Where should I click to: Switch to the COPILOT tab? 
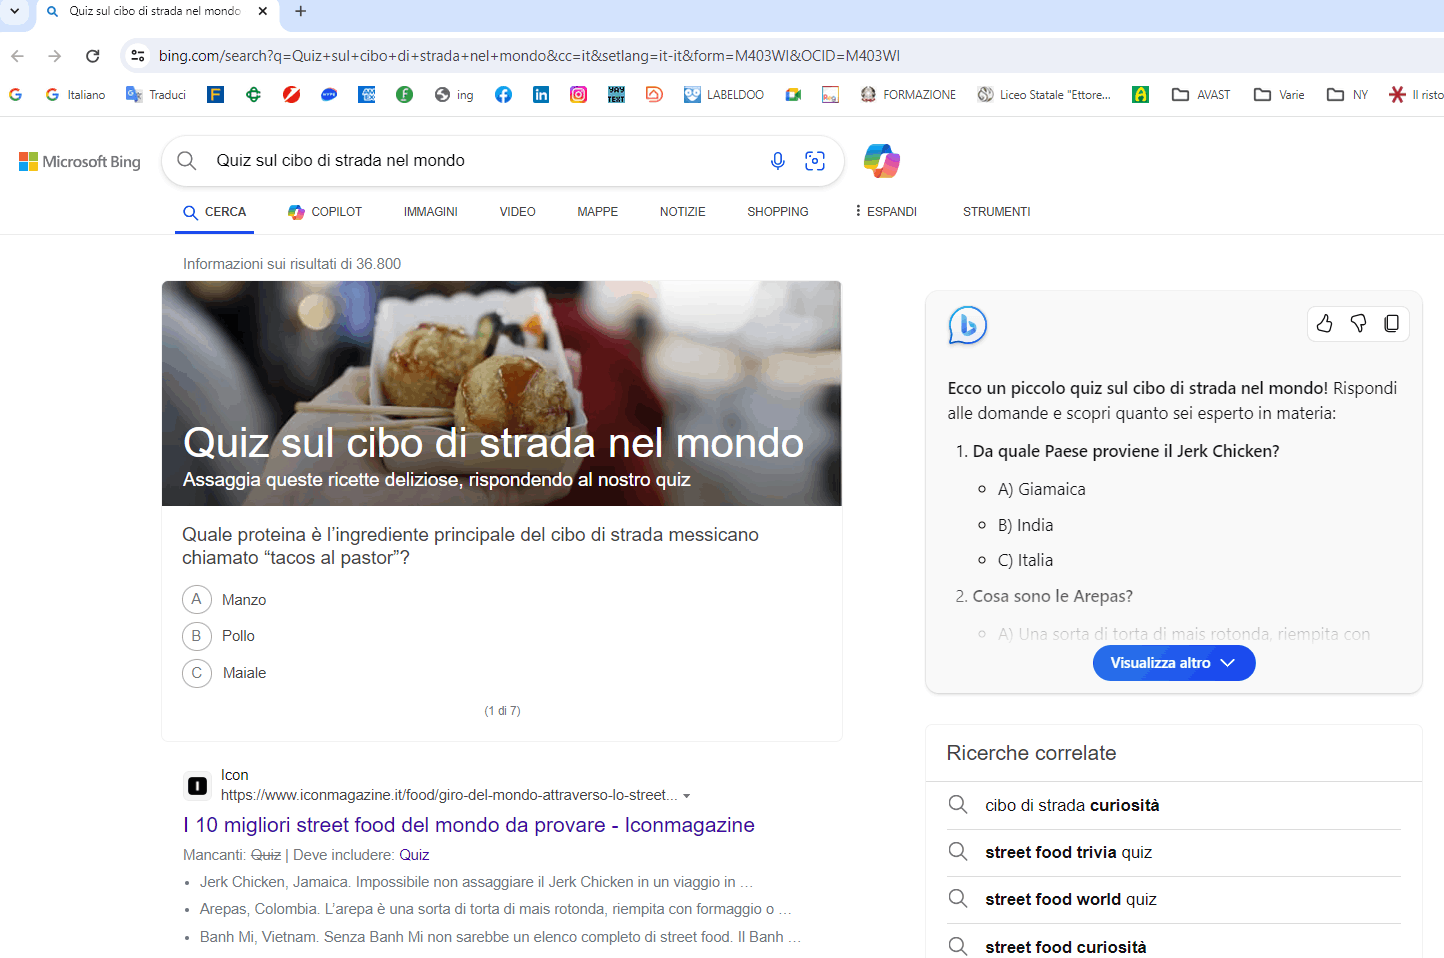[325, 212]
